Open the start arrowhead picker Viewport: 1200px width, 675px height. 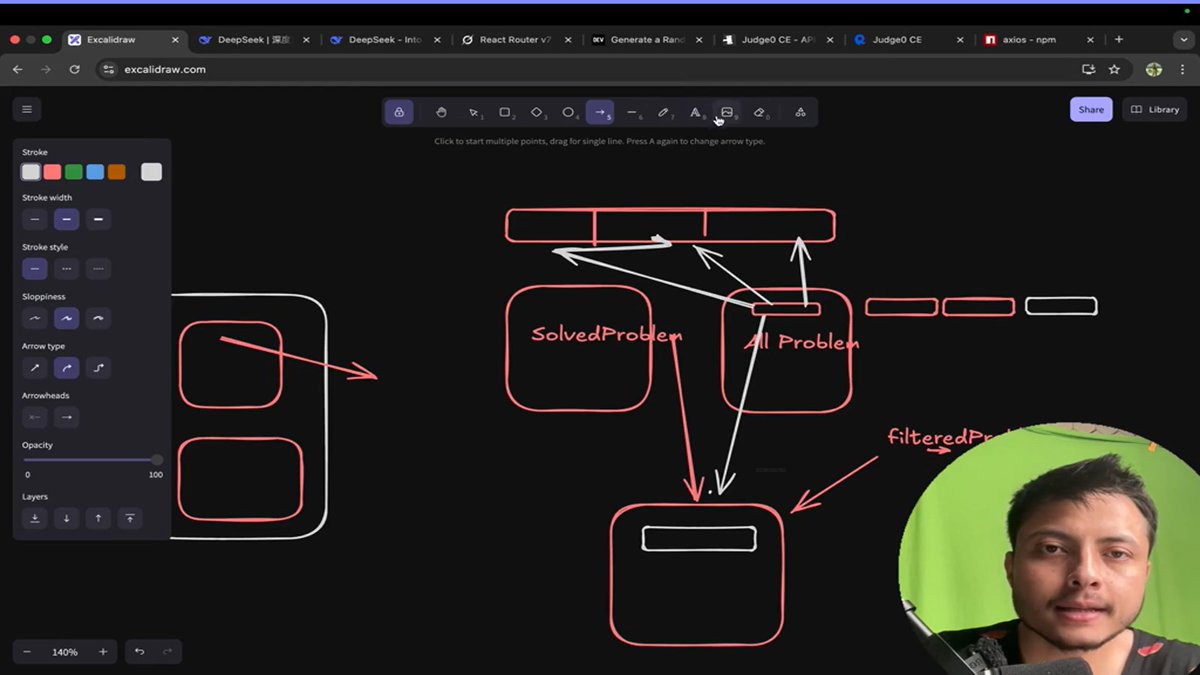35,417
